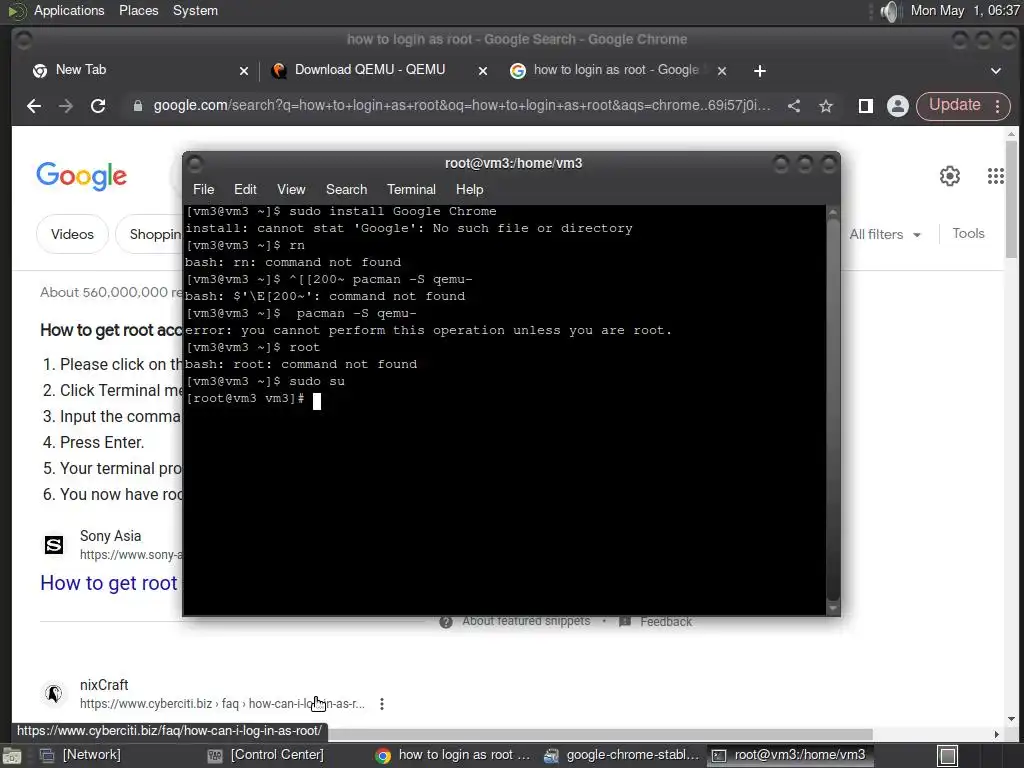Open a new Chrome tab with plus
Viewport: 1024px width, 768px height.
(760, 71)
